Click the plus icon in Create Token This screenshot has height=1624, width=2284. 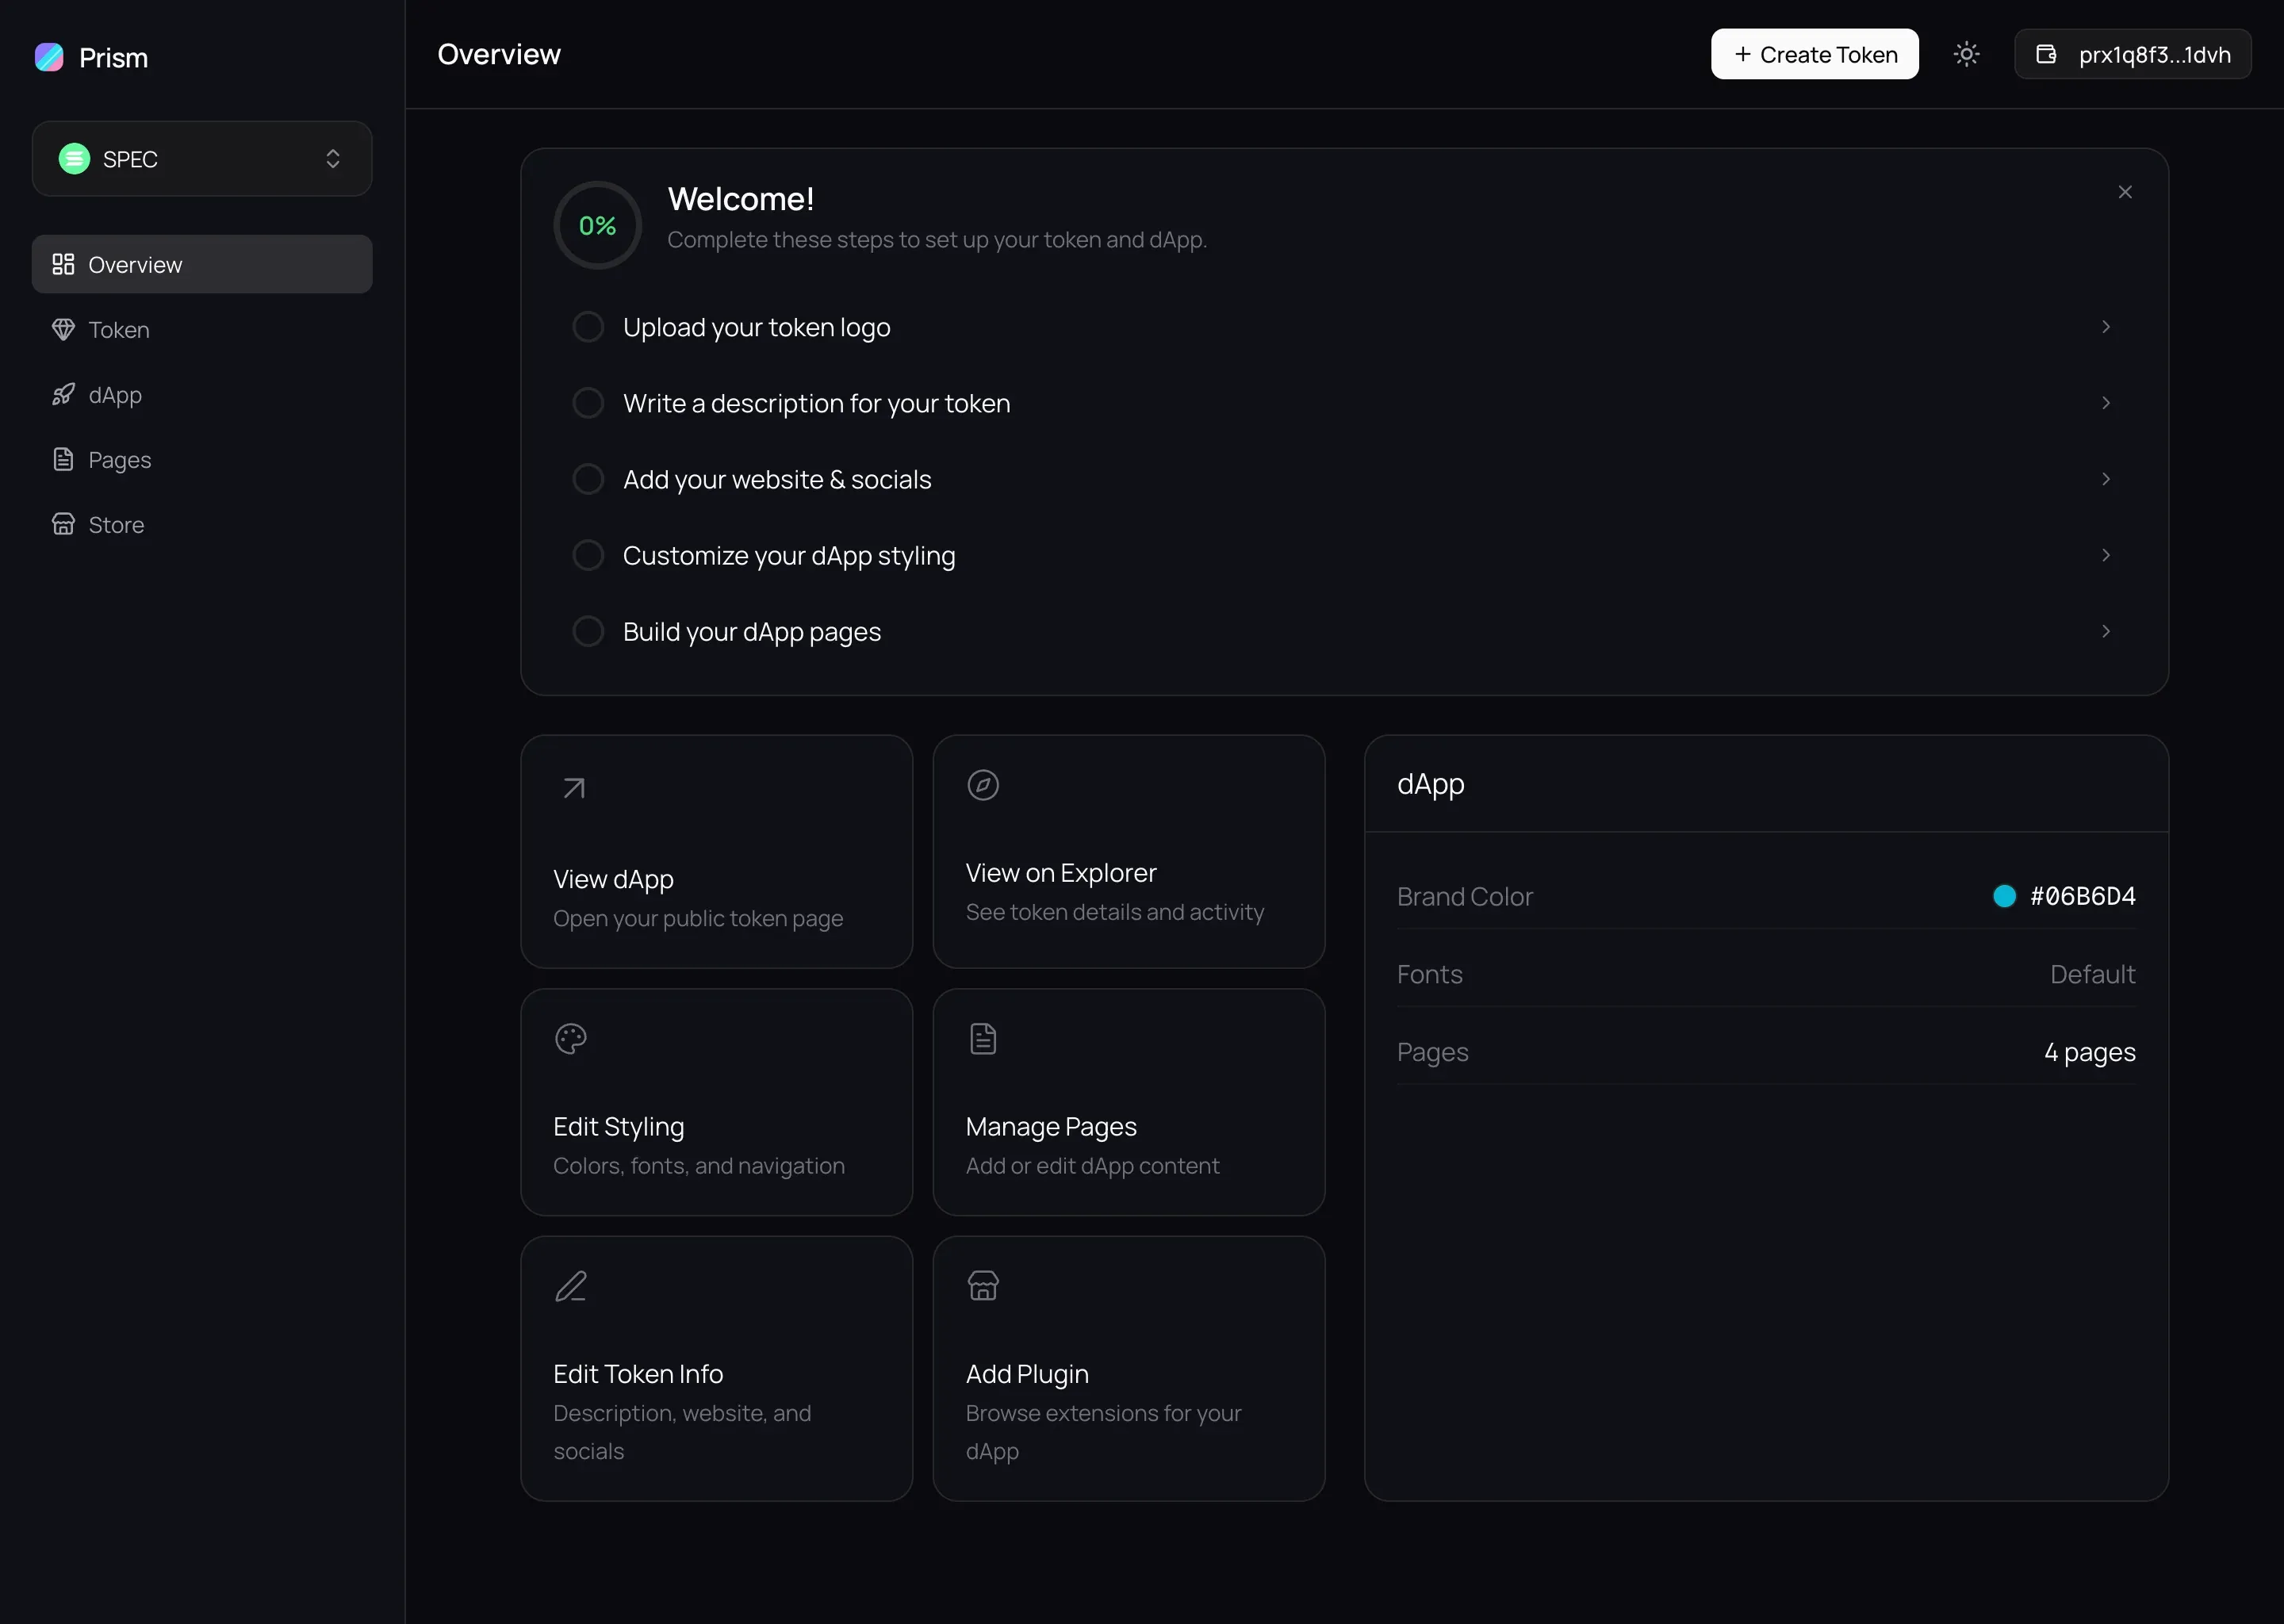click(x=1743, y=54)
